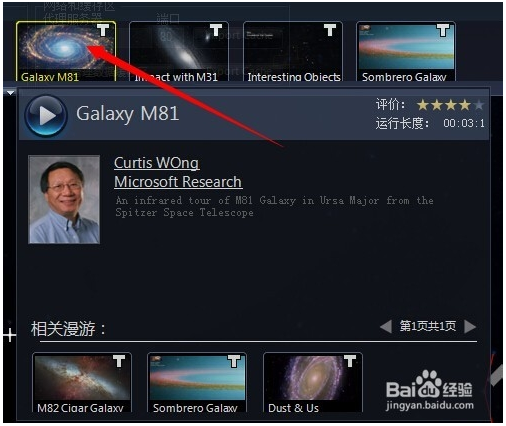Play the Galaxy M81 tour
Image resolution: width=506 pixels, height=426 pixels.
click(x=46, y=116)
